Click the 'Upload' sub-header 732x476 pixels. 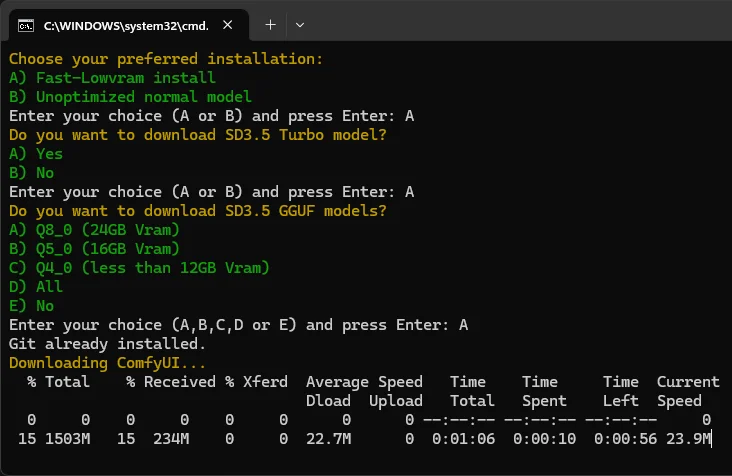[396, 401]
